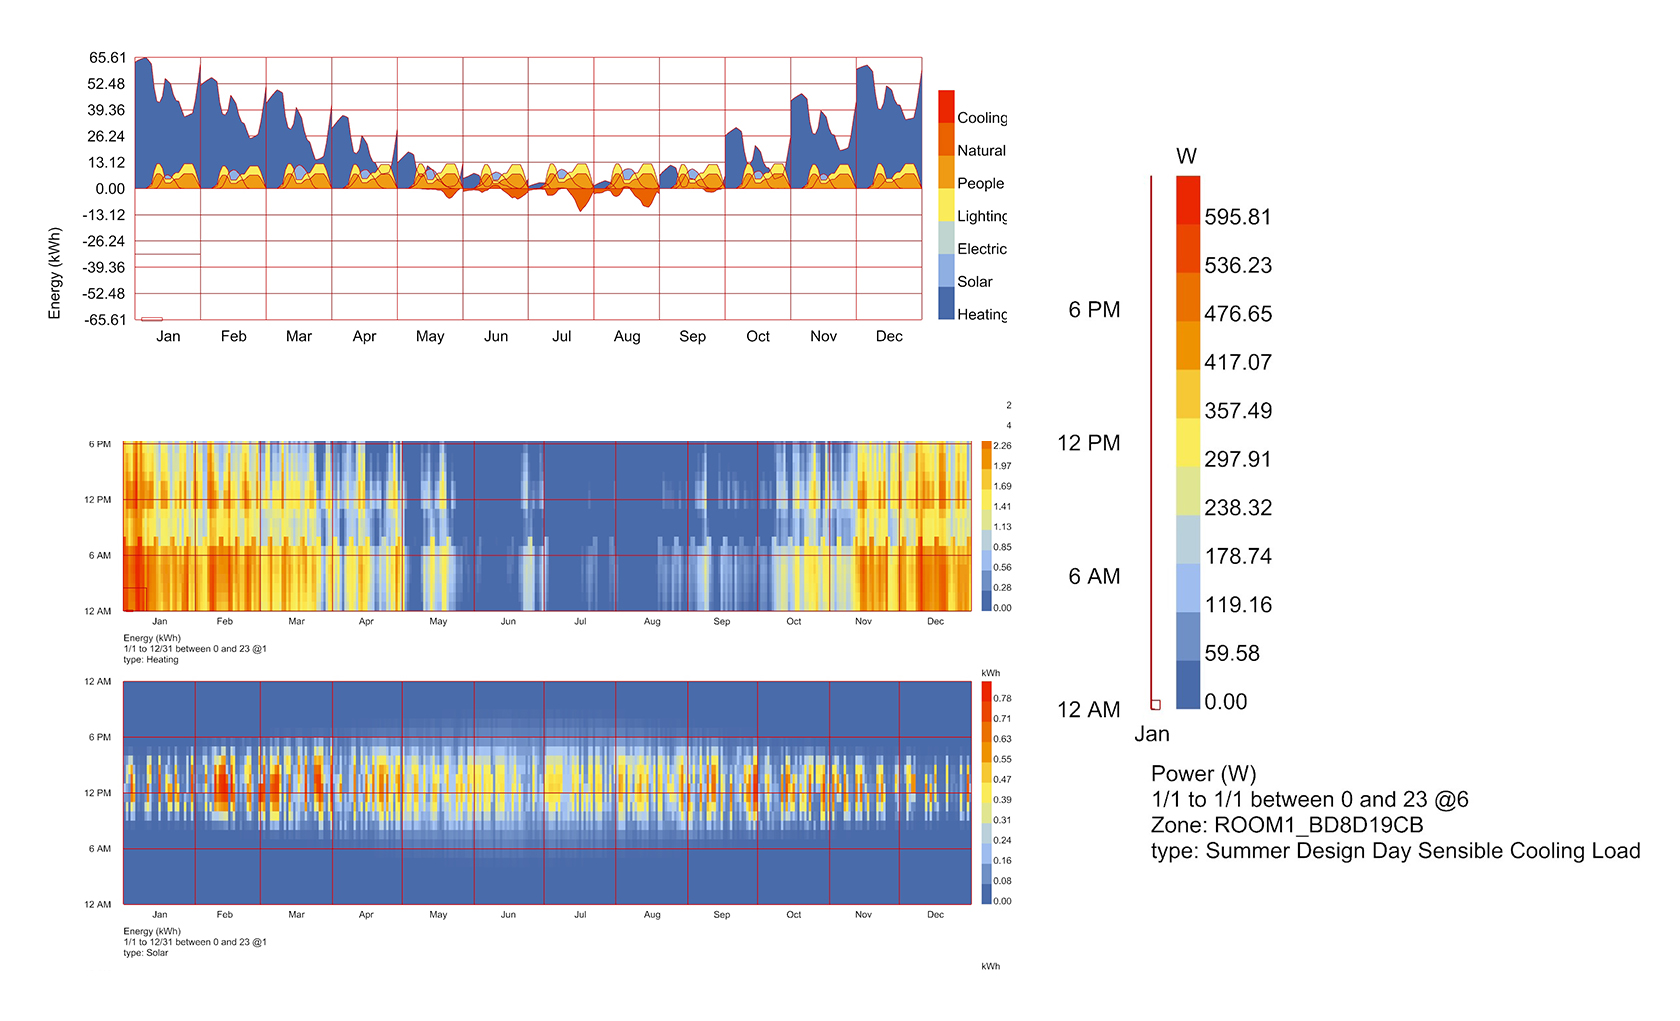Image resolution: width=1680 pixels, height=1021 pixels.
Task: Click the 65.61 y-axis value
Action: [x=107, y=58]
